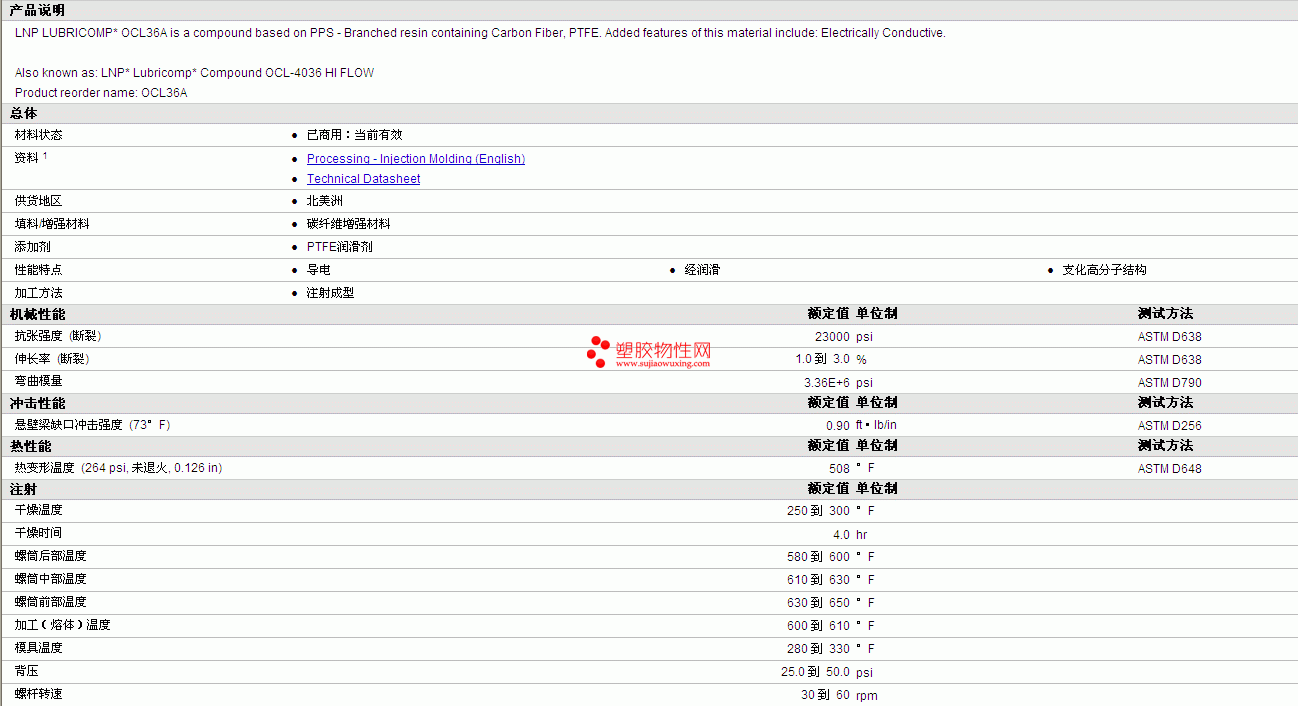The height and width of the screenshot is (706, 1298).
Task: Click the 注射 section header
Action: [23, 489]
